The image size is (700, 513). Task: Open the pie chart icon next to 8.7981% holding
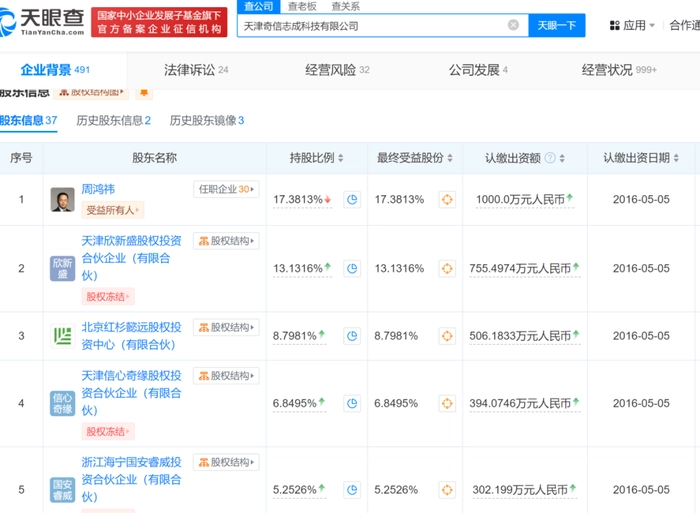click(352, 336)
